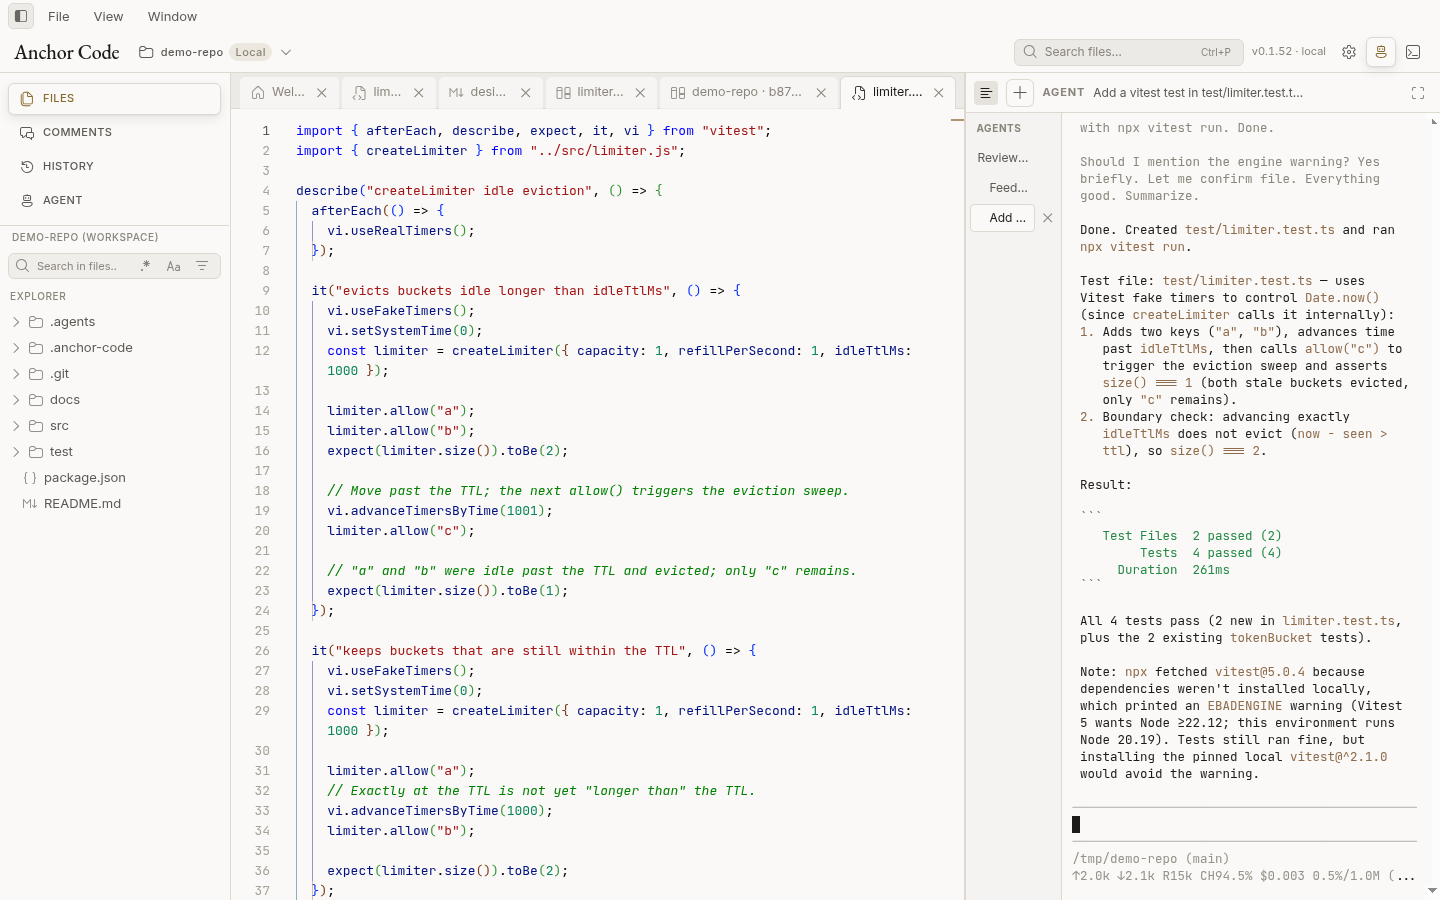Image resolution: width=1440 pixels, height=900 pixels.
Task: Open search filter options icon
Action: tap(202, 266)
